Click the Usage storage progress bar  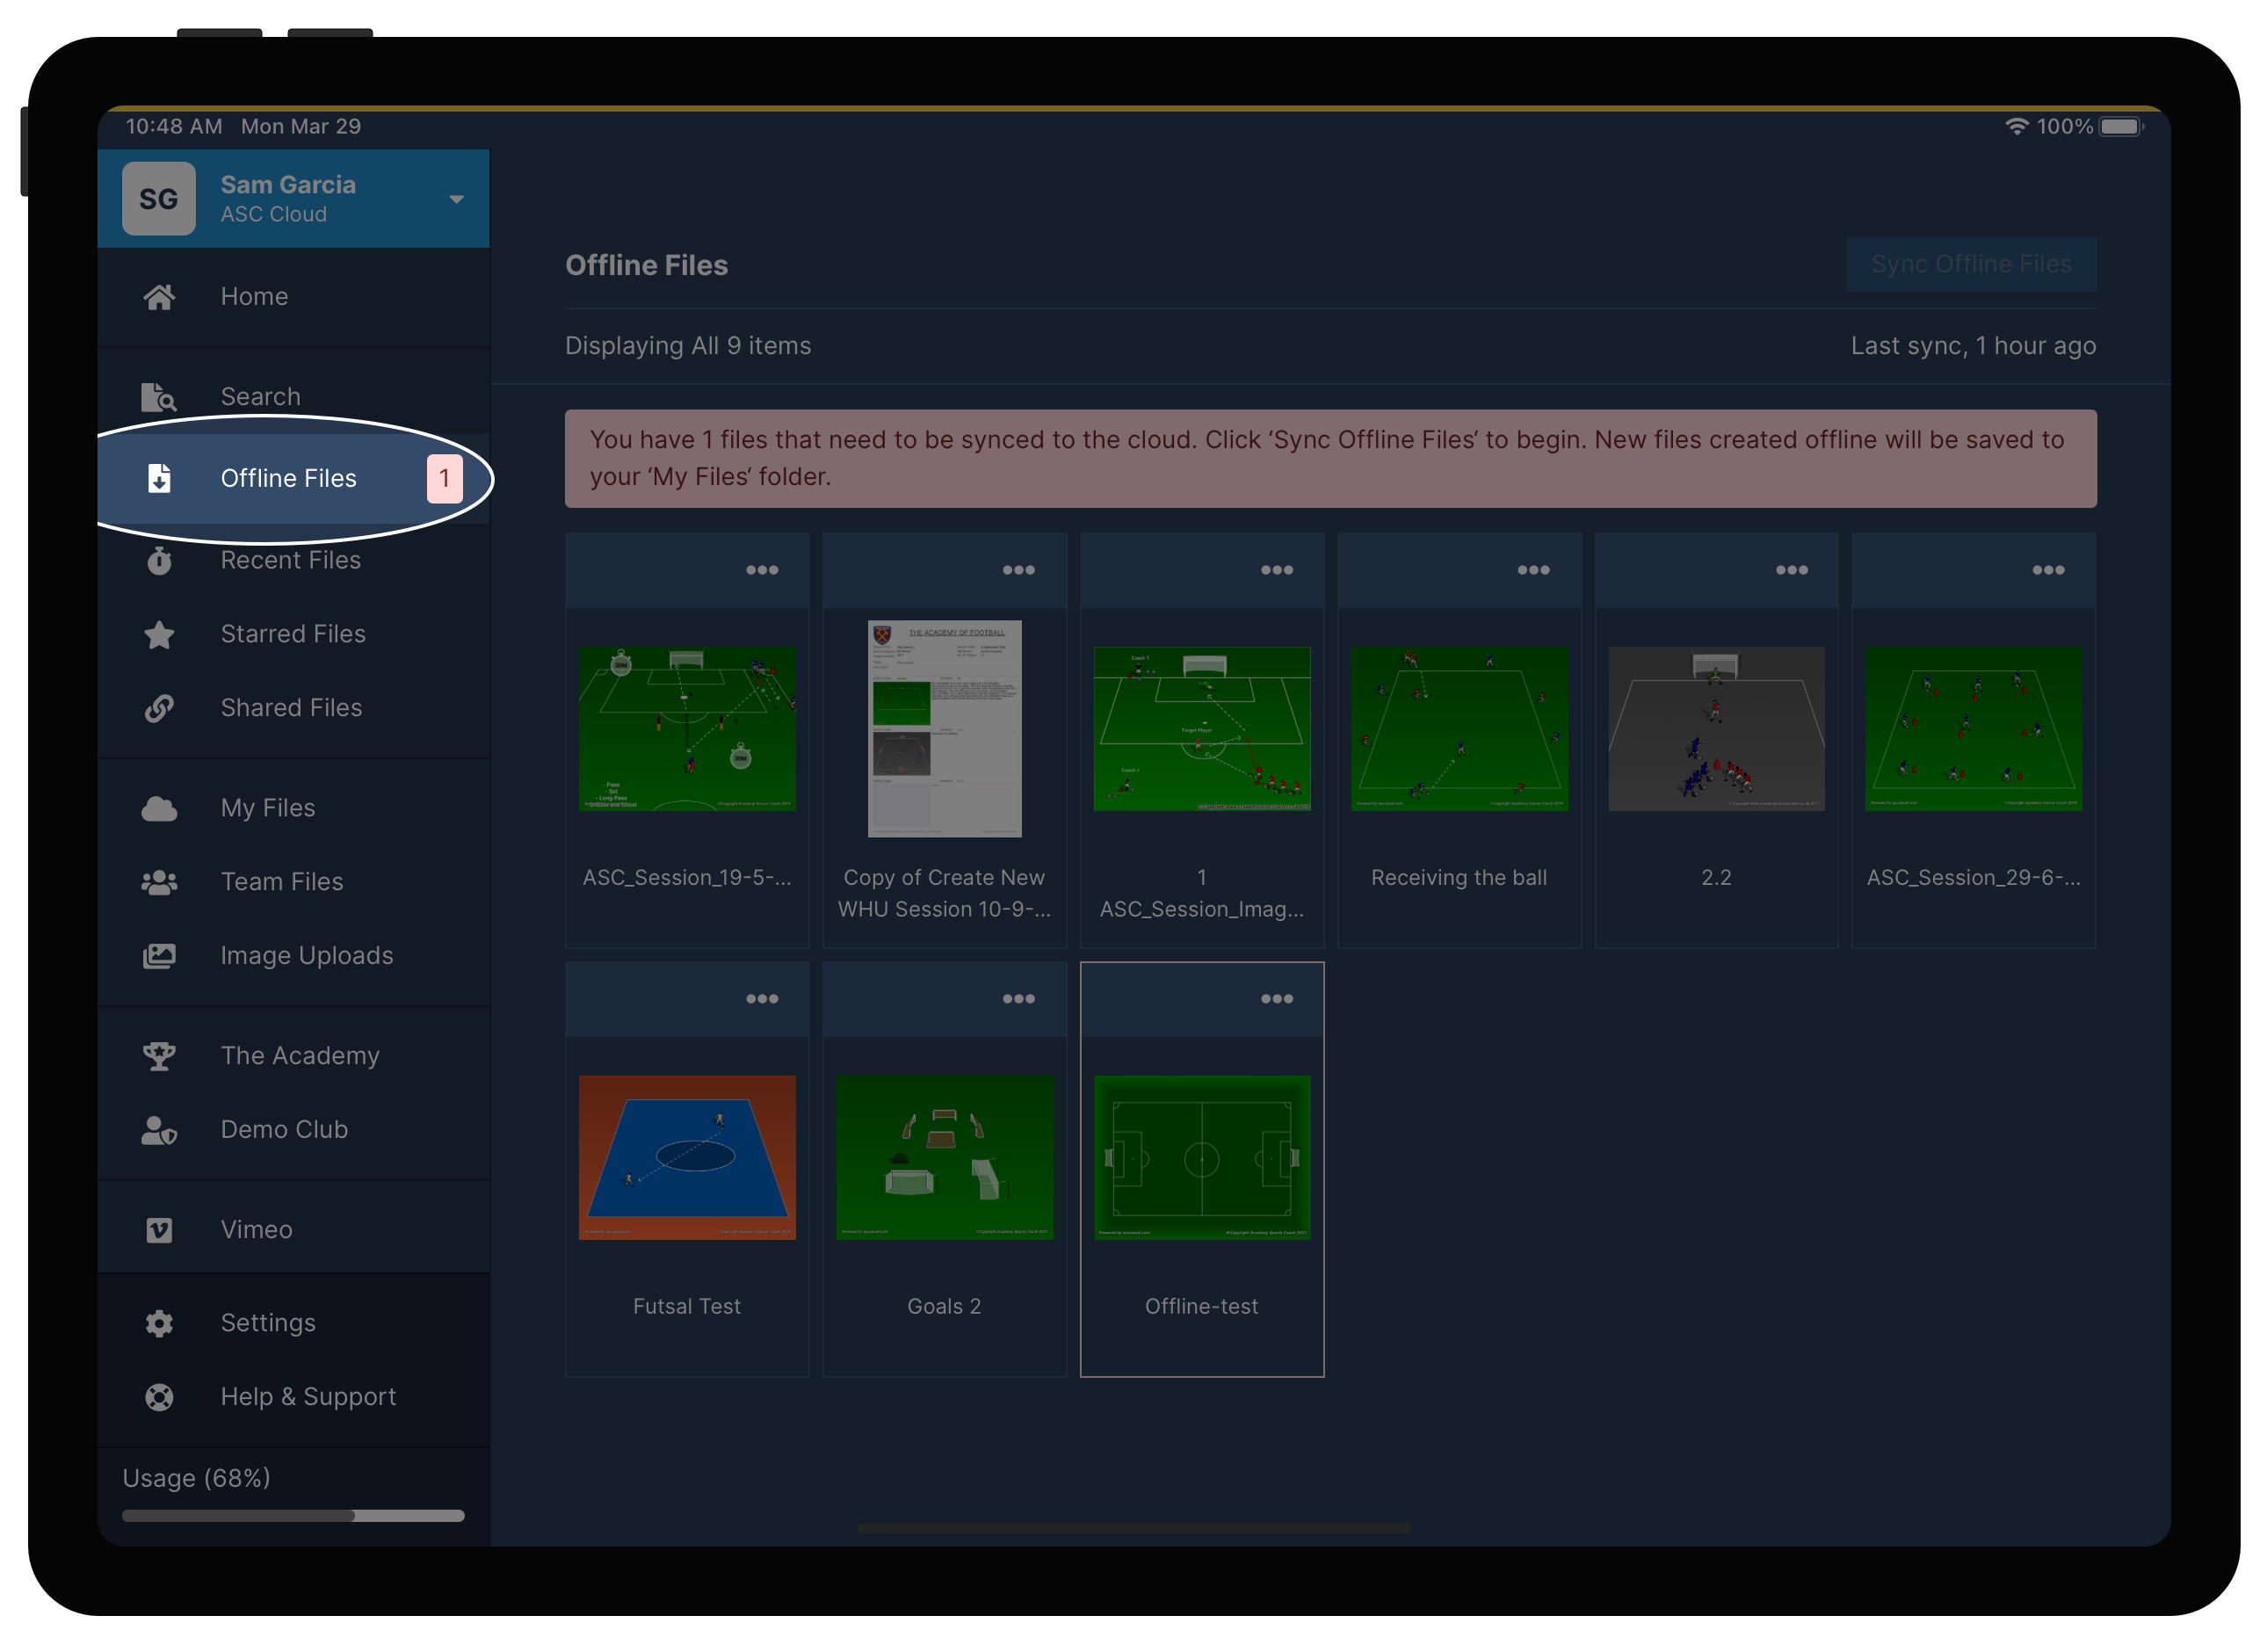click(x=293, y=1516)
